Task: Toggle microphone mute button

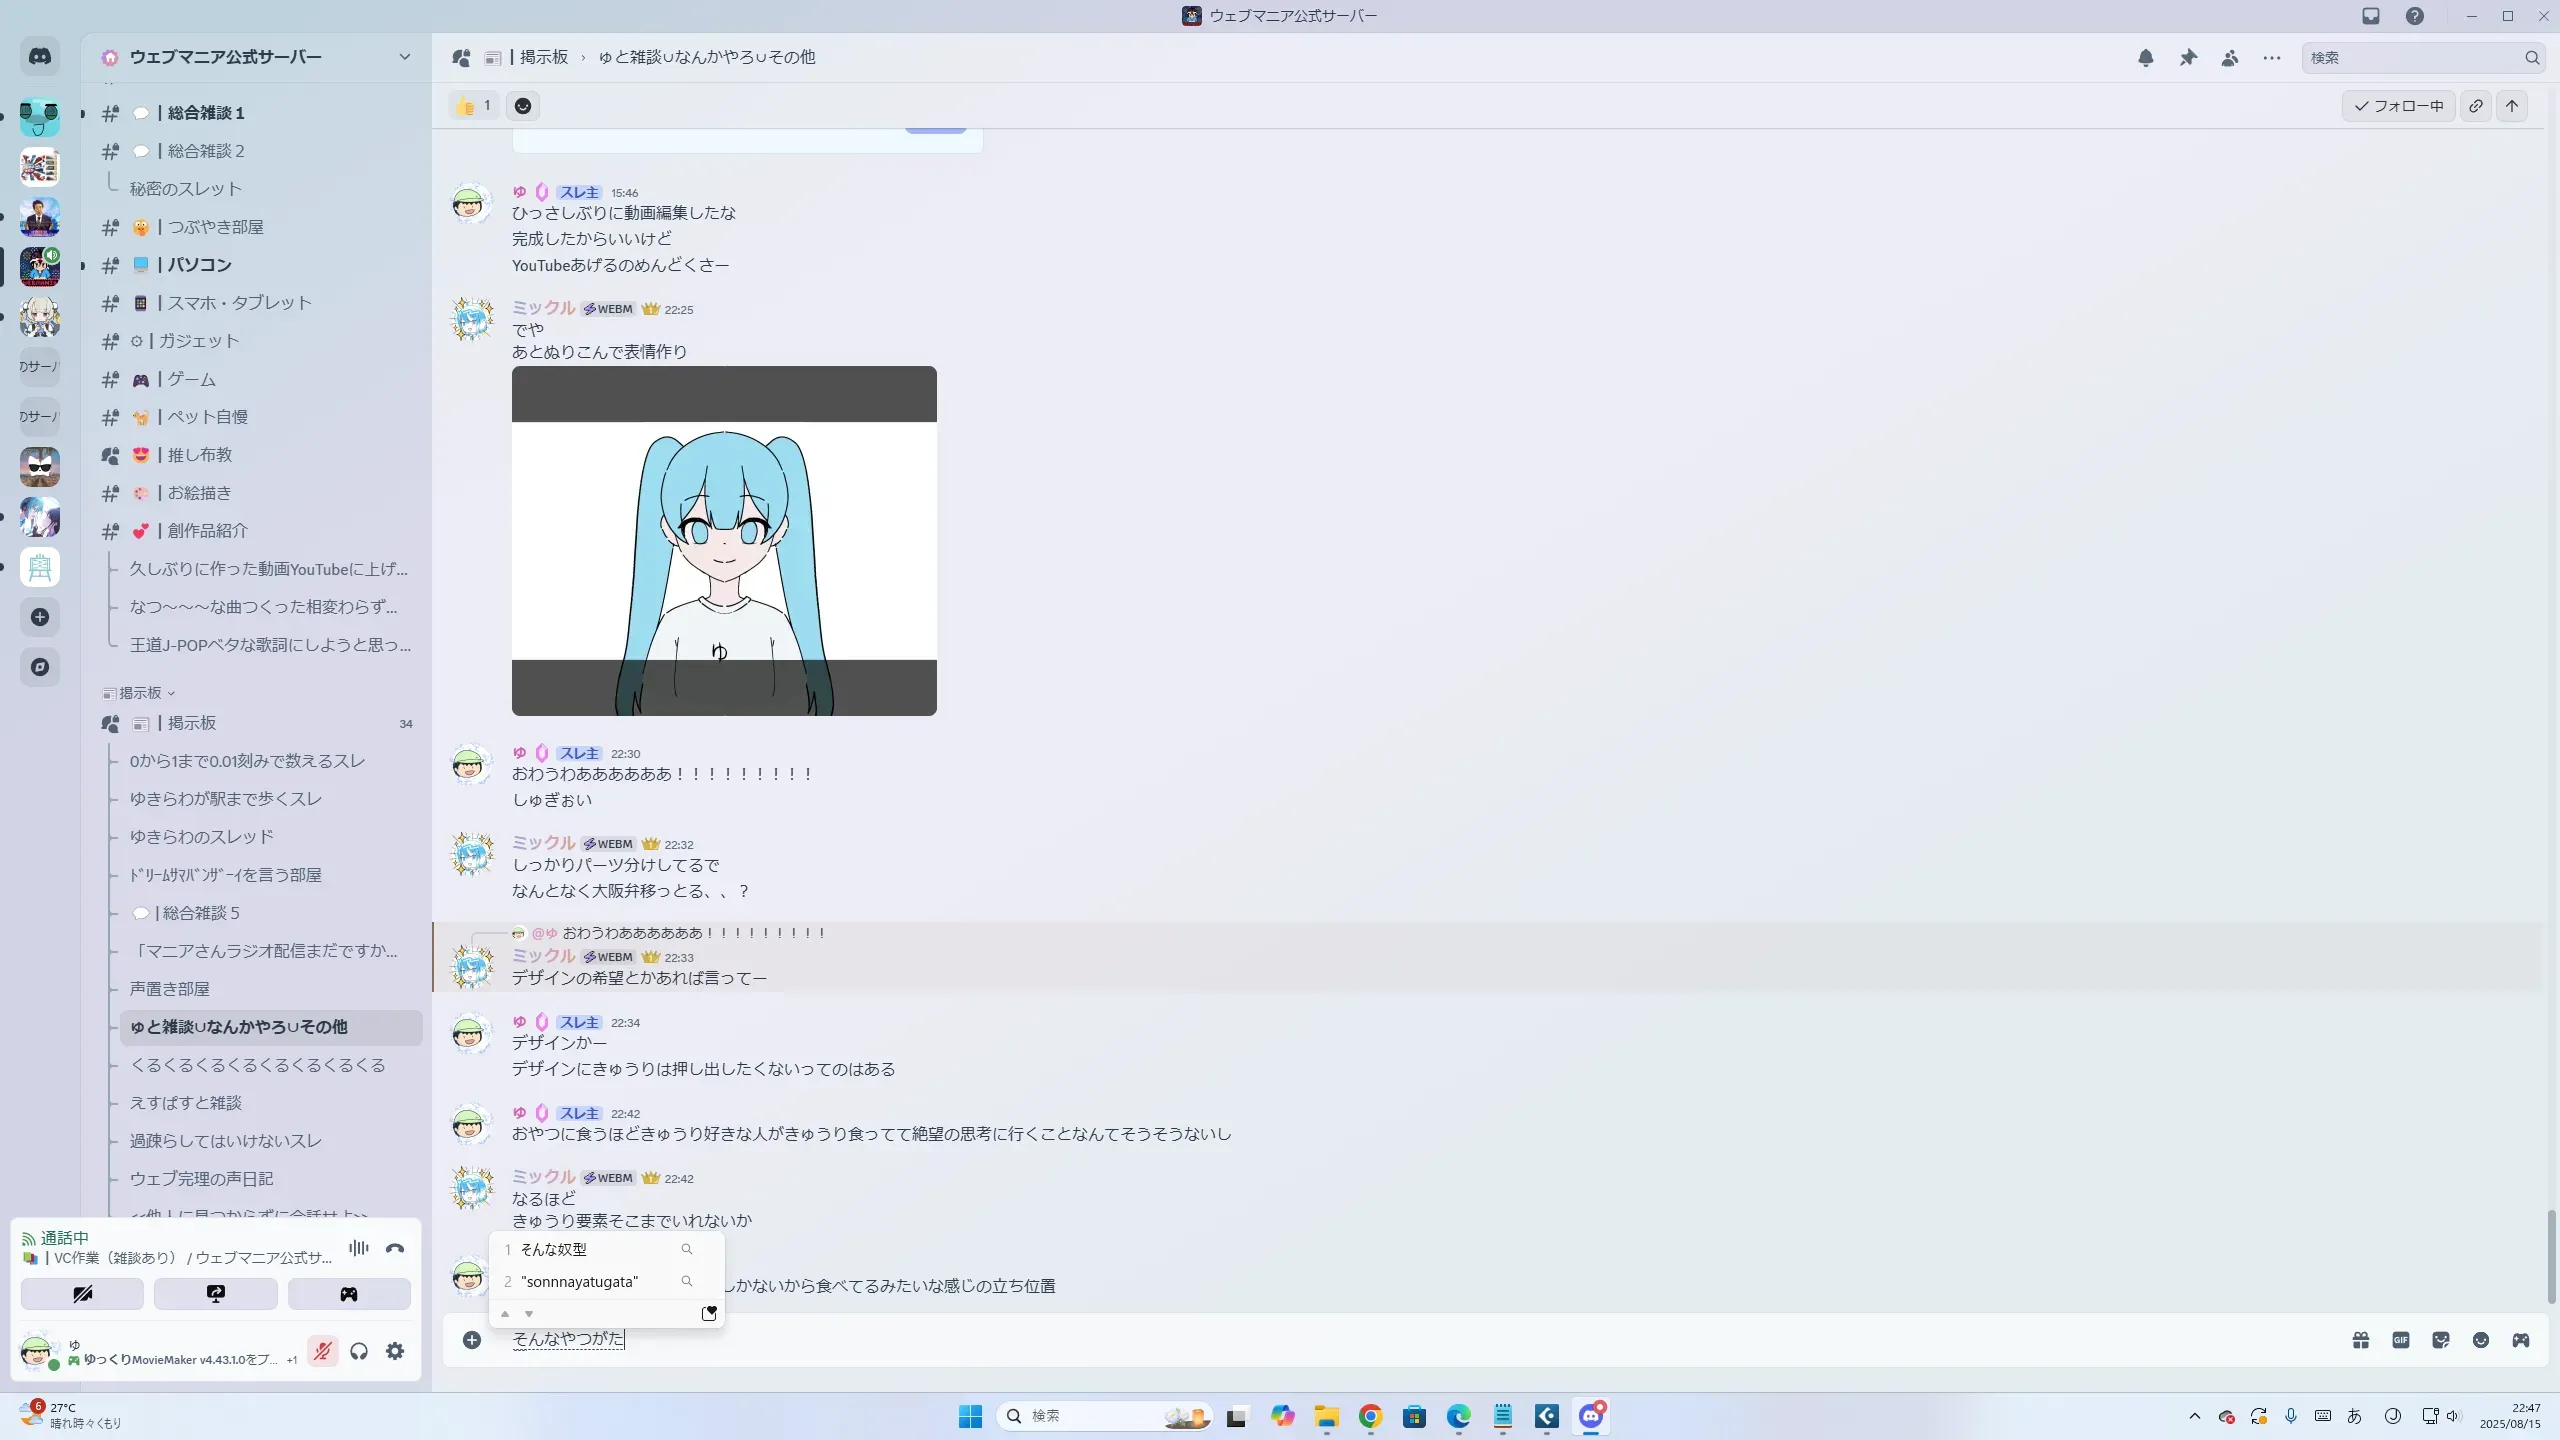Action: [x=322, y=1351]
